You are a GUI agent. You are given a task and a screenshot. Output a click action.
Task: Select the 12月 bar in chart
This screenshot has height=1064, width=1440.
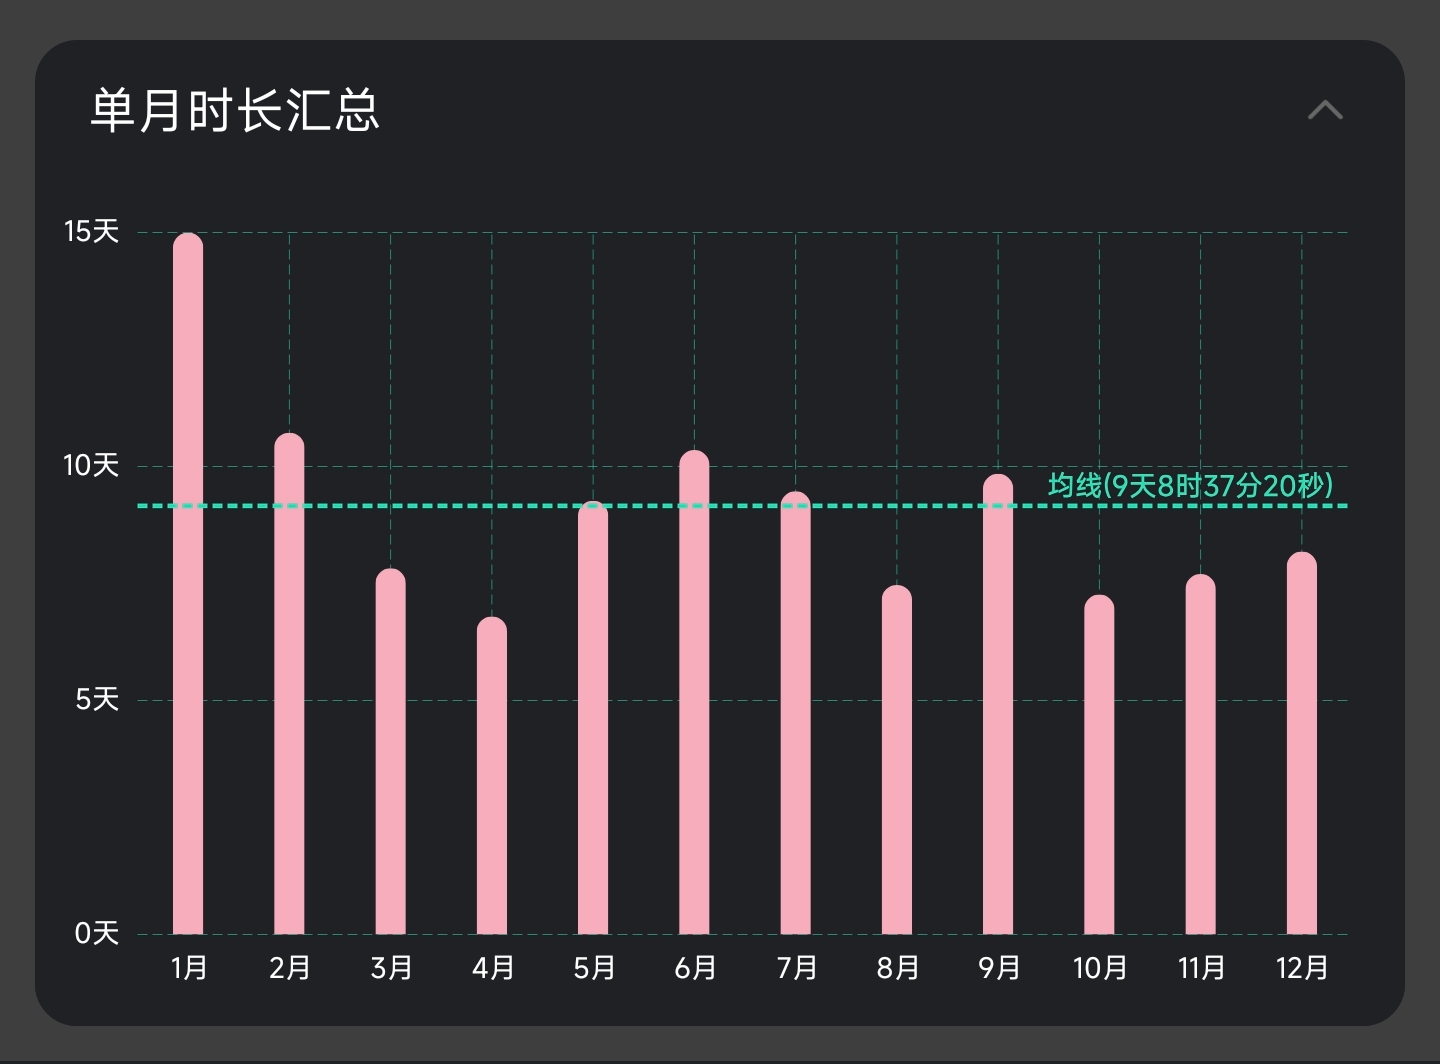point(1302,744)
